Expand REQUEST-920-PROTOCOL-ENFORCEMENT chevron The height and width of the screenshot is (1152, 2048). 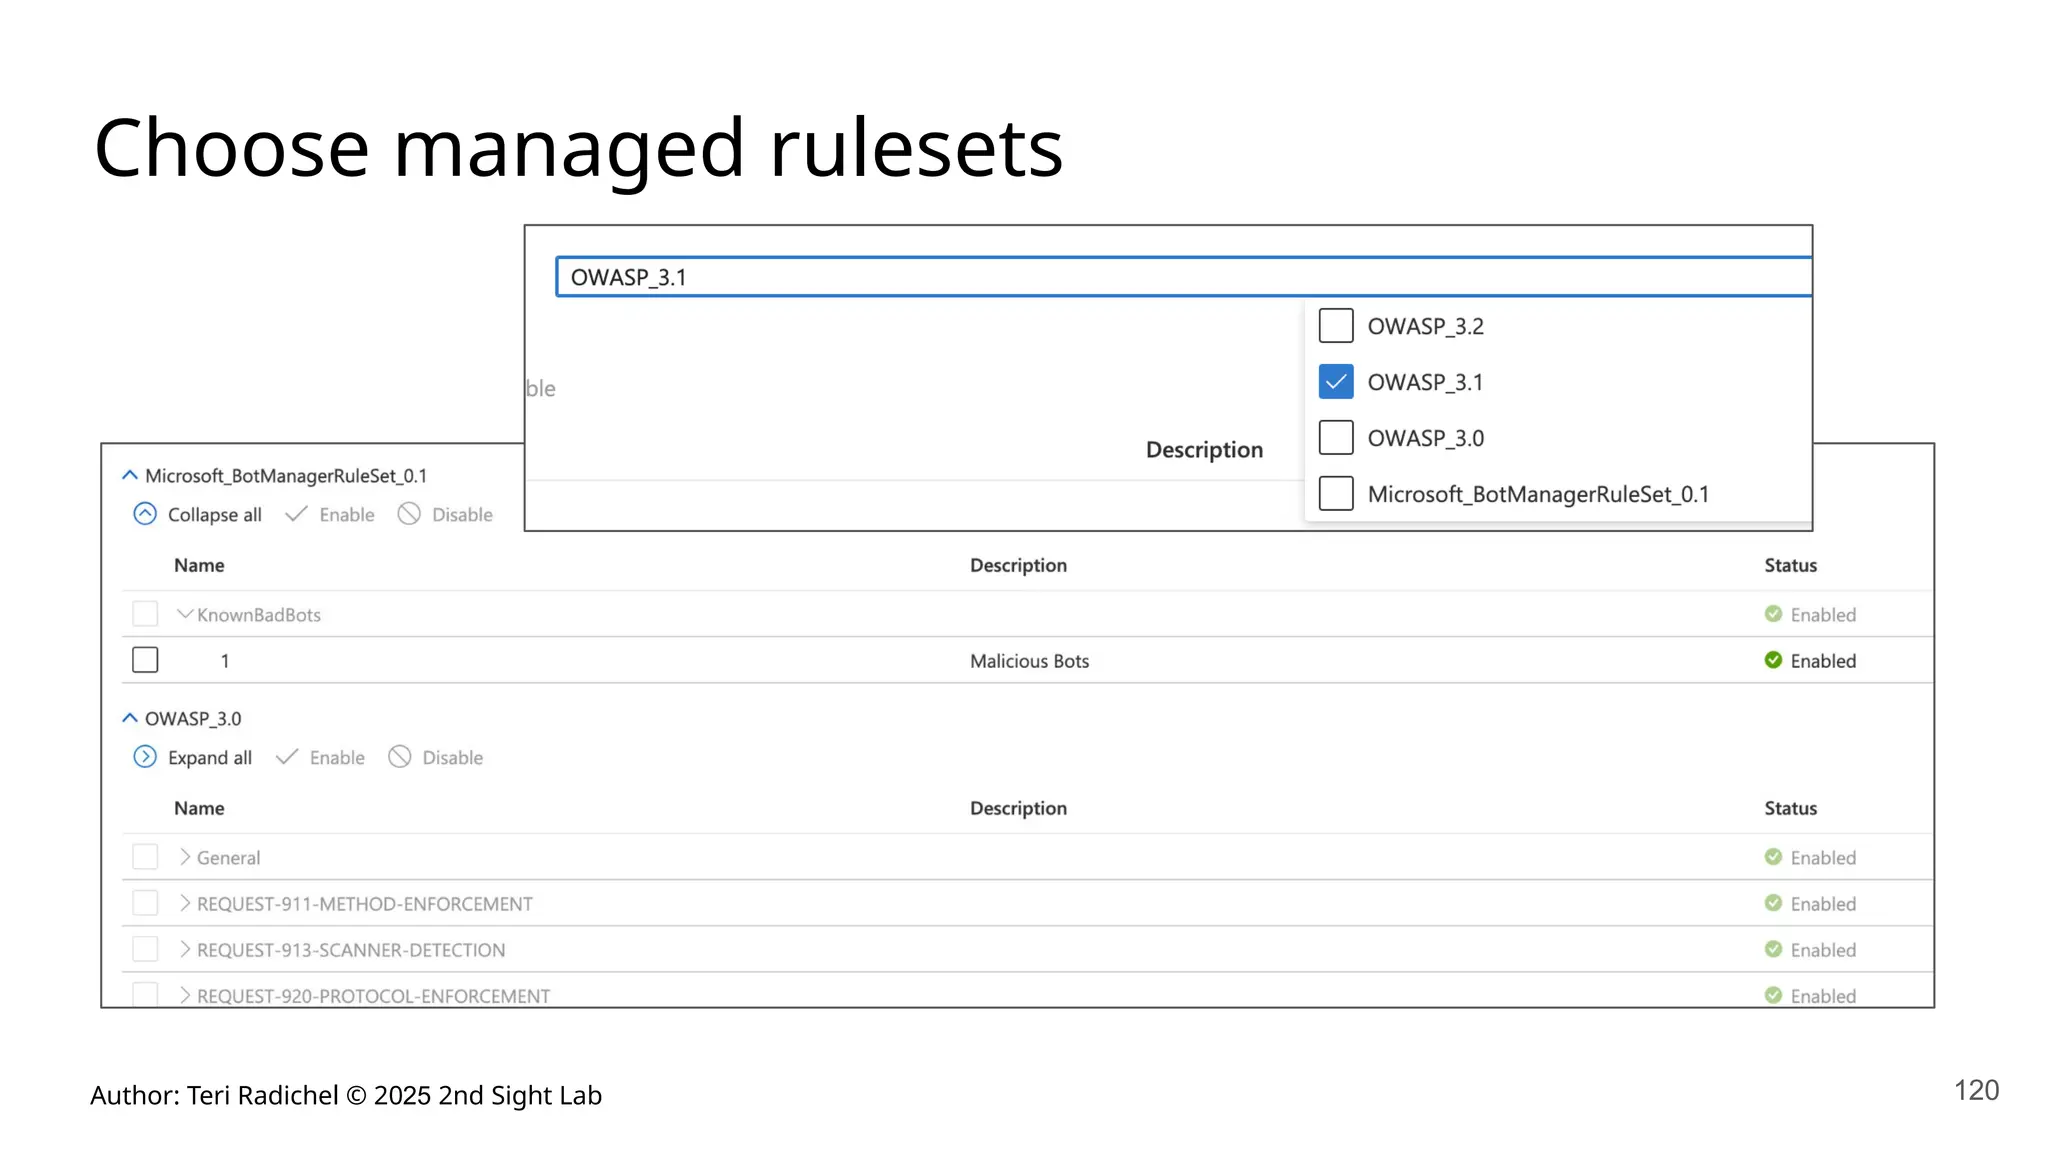185,995
